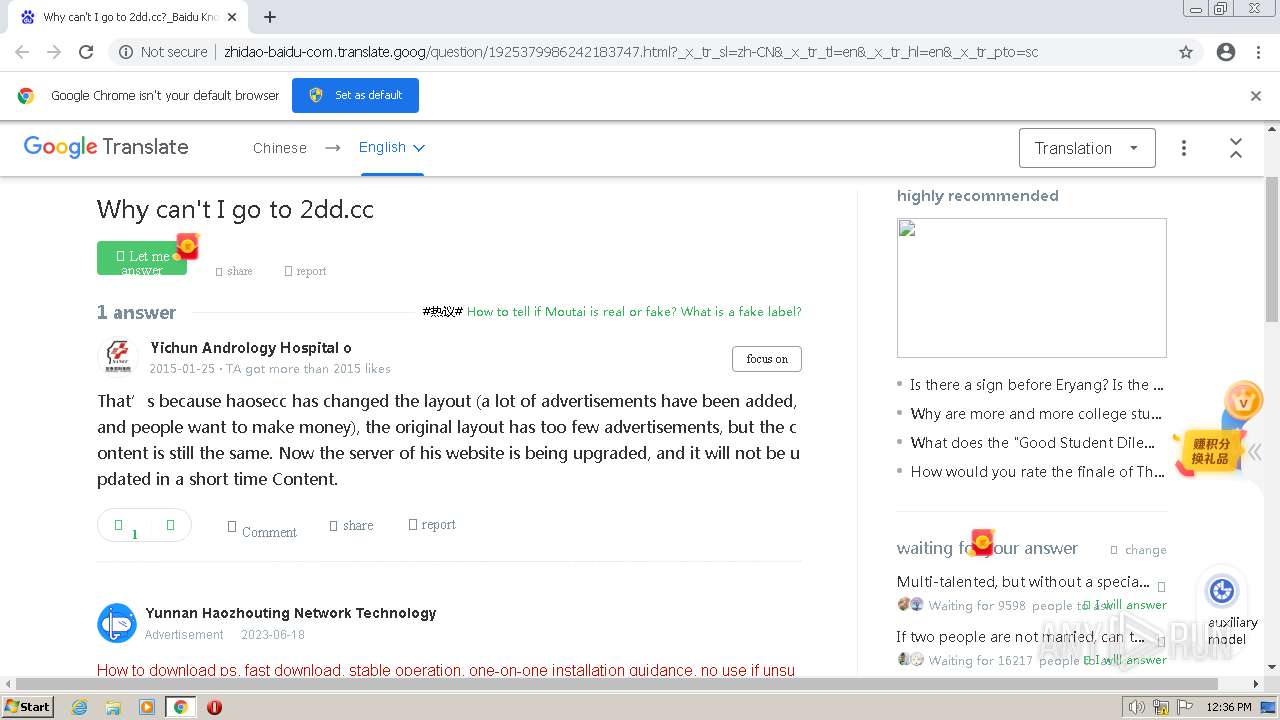Open the Yichun Andrology Hospital profile name
Viewport: 1280px width, 720px height.
coord(251,348)
